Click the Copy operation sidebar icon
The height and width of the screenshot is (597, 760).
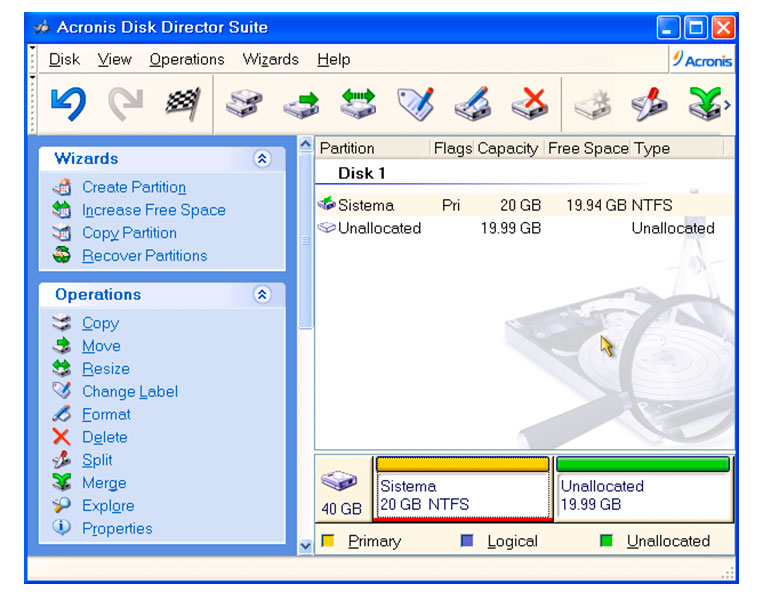[62, 323]
